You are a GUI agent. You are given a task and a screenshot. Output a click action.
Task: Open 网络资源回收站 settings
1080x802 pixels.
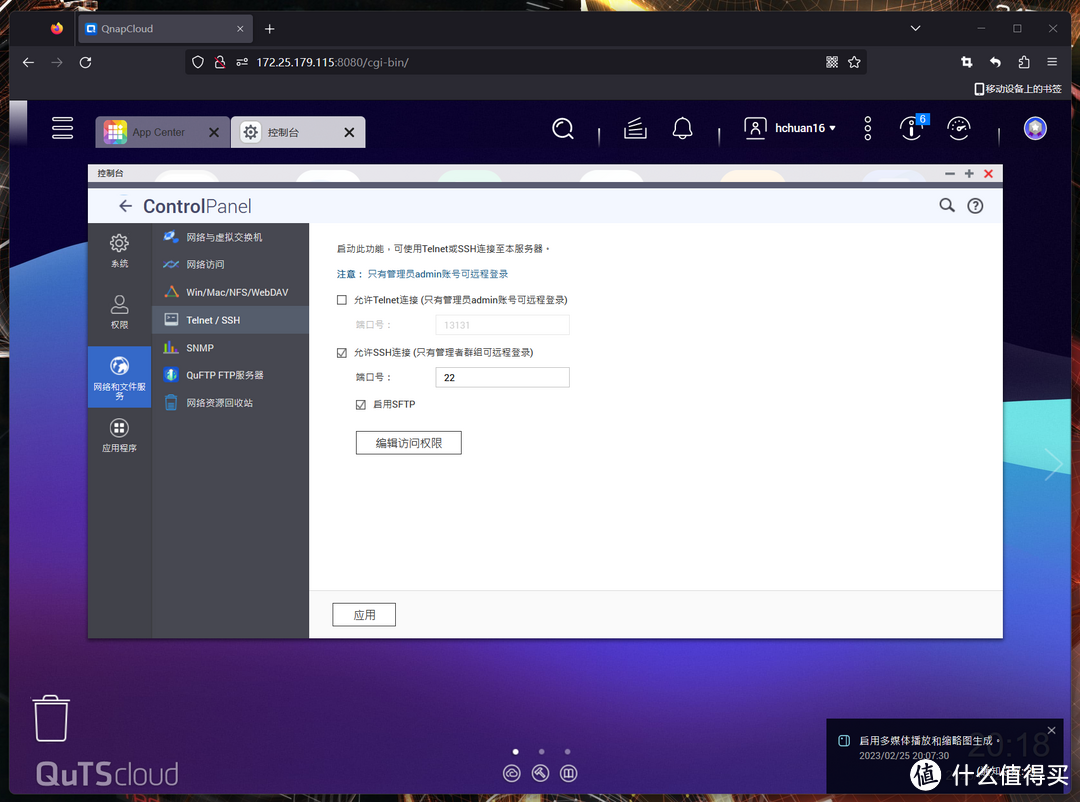pos(230,403)
